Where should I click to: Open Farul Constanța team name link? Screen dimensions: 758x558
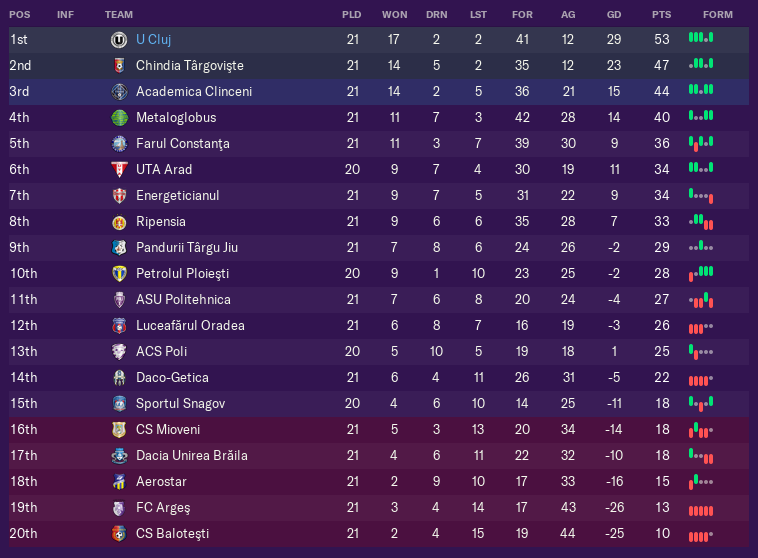pos(183,144)
